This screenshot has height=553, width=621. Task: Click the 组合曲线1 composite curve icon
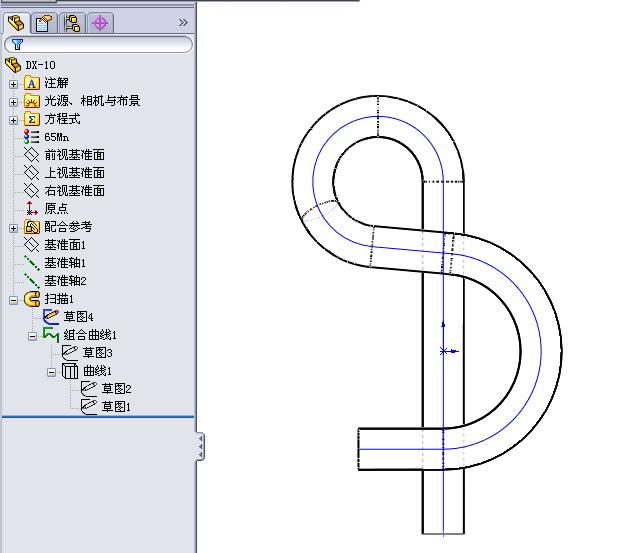(x=51, y=335)
